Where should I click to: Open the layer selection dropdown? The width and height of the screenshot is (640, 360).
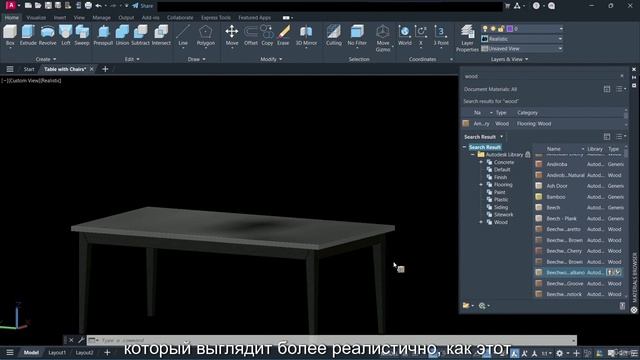coord(561,29)
